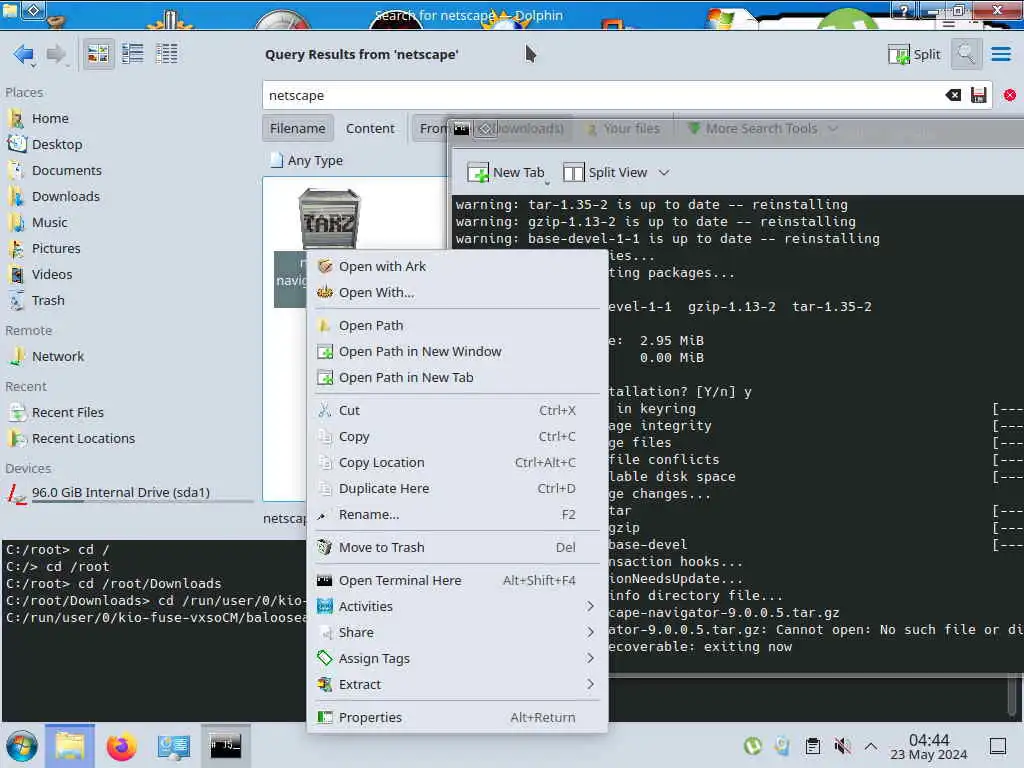Open the Dolphin hamburger menu
1024x768 pixels.
tap(1001, 54)
